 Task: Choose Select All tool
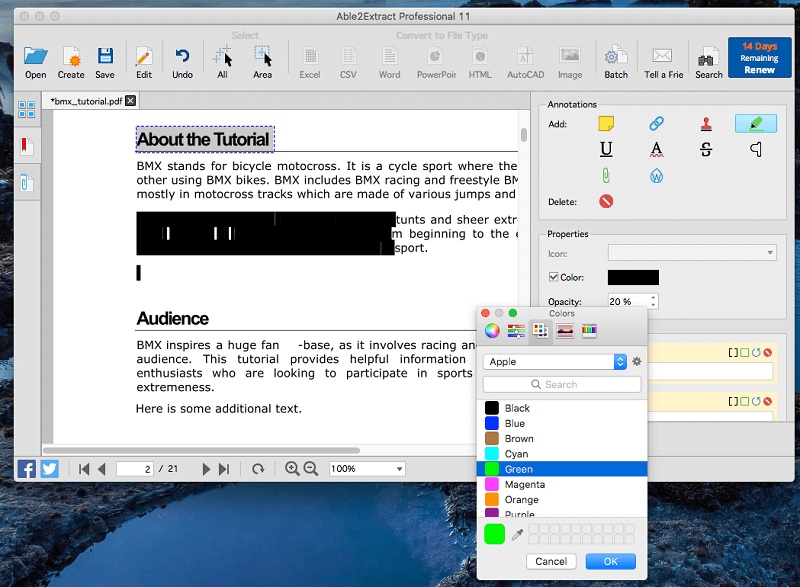coord(222,62)
